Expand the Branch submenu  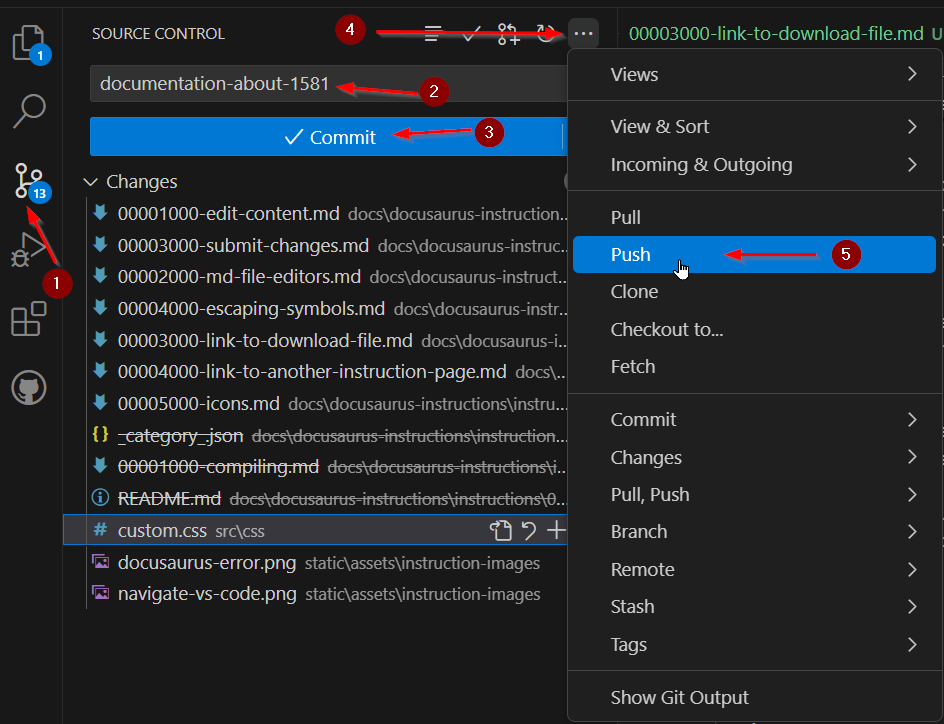point(755,532)
